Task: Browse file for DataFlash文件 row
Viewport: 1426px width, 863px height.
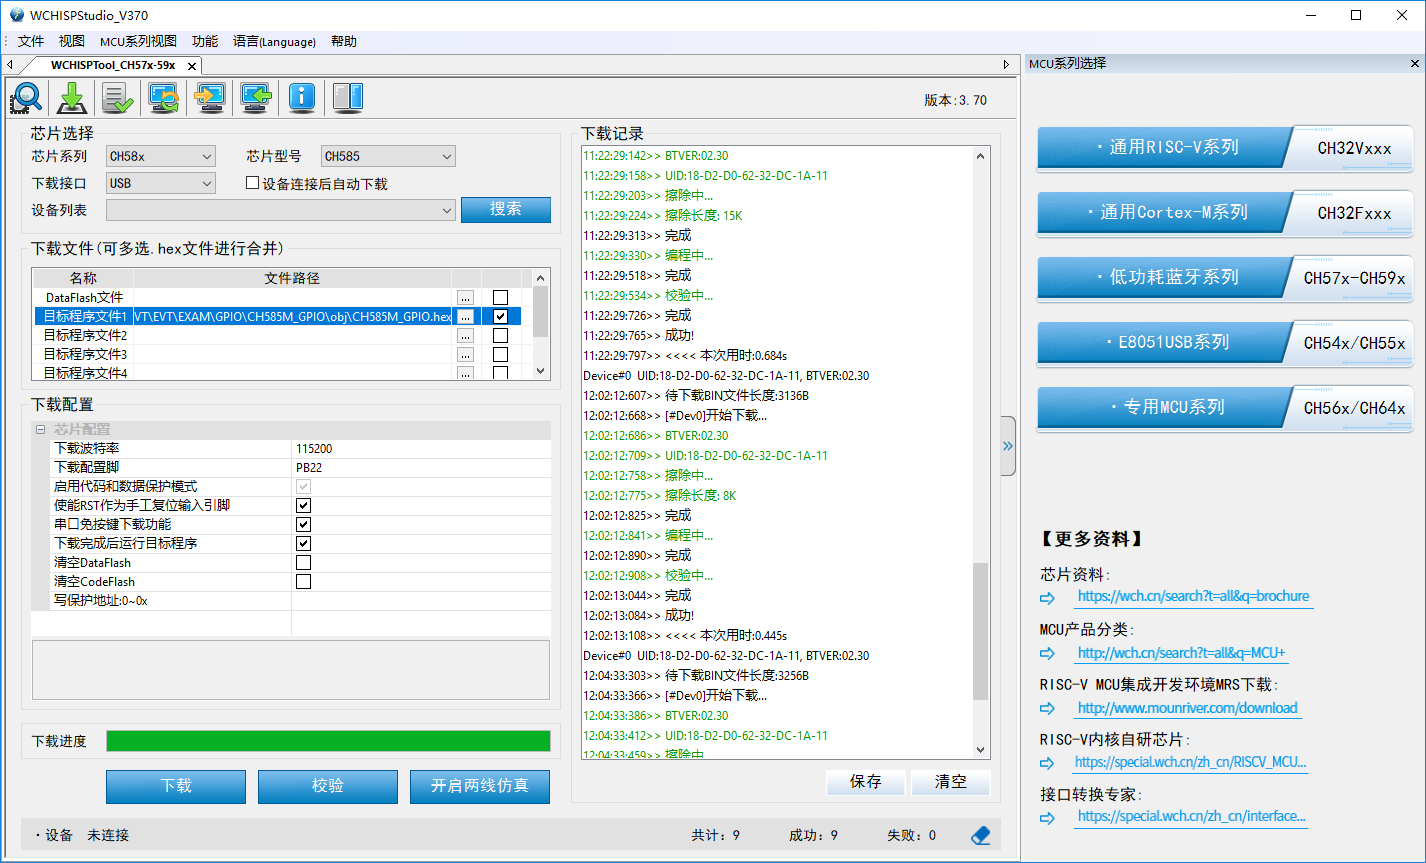Action: click(465, 297)
